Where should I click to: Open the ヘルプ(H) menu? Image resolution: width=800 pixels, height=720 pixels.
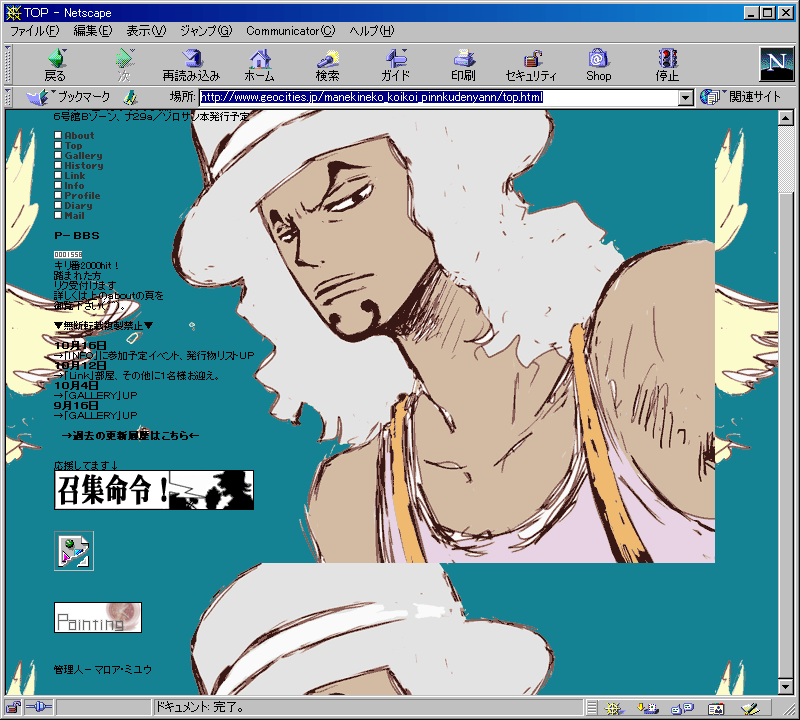tap(372, 31)
